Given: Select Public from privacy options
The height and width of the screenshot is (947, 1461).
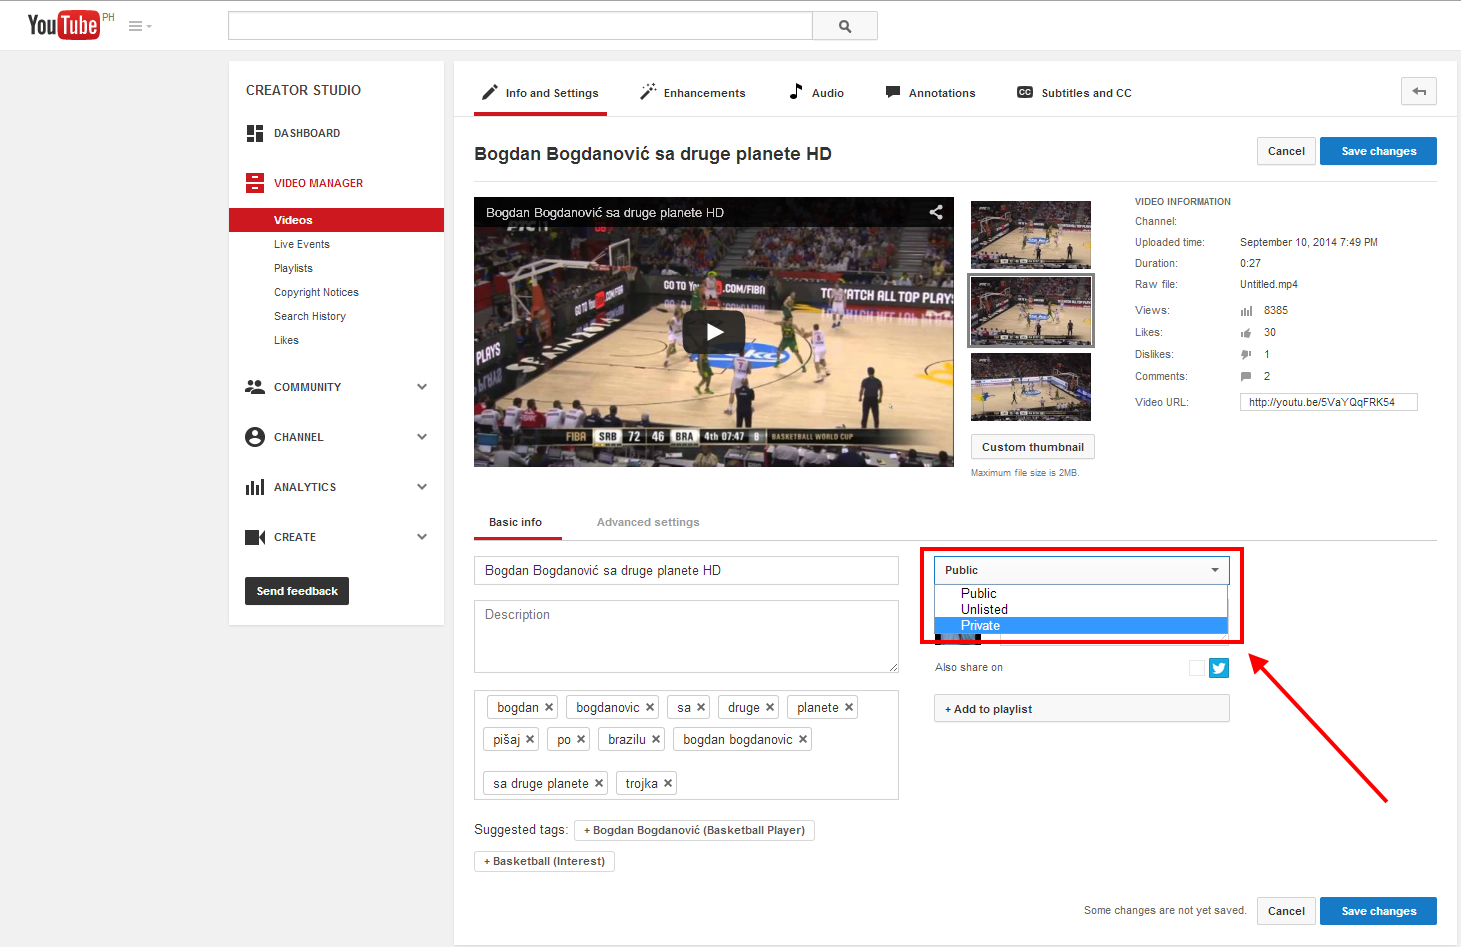Looking at the screenshot, I should [x=1081, y=593].
